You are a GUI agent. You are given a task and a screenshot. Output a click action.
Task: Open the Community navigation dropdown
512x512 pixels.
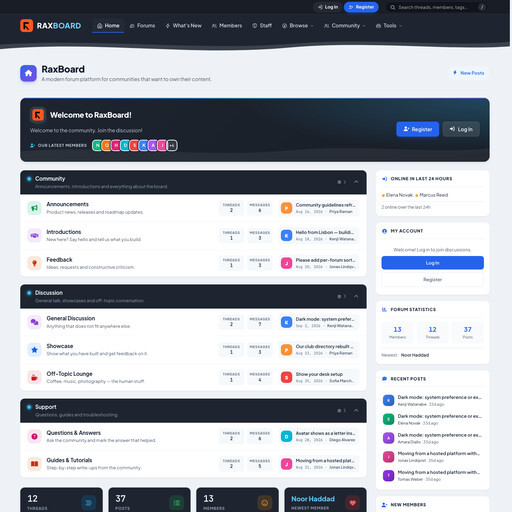click(345, 26)
